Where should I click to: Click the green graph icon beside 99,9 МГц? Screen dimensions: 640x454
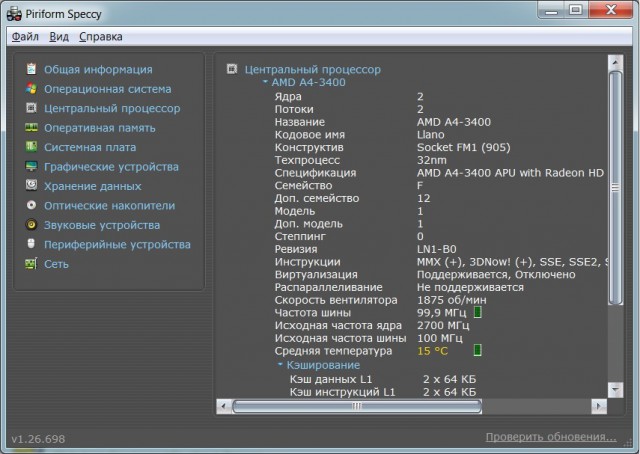click(478, 313)
